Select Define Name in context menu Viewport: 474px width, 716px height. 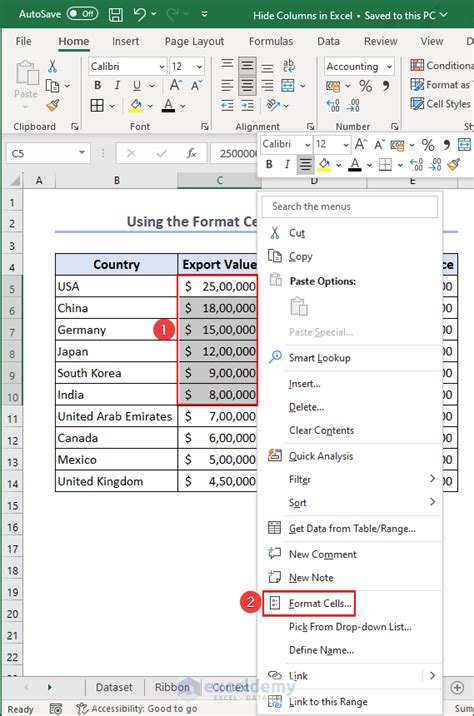coord(321,650)
